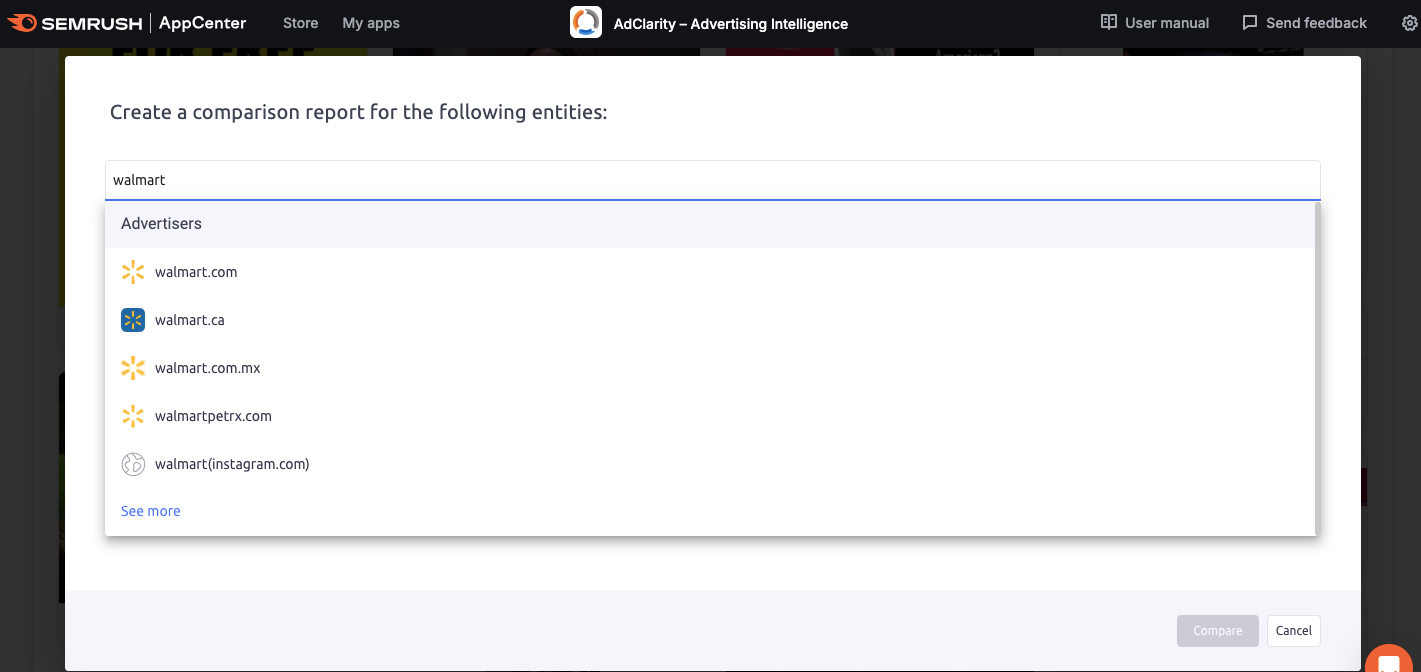Click the User manual icon
Image resolution: width=1421 pixels, height=672 pixels.
click(1110, 22)
